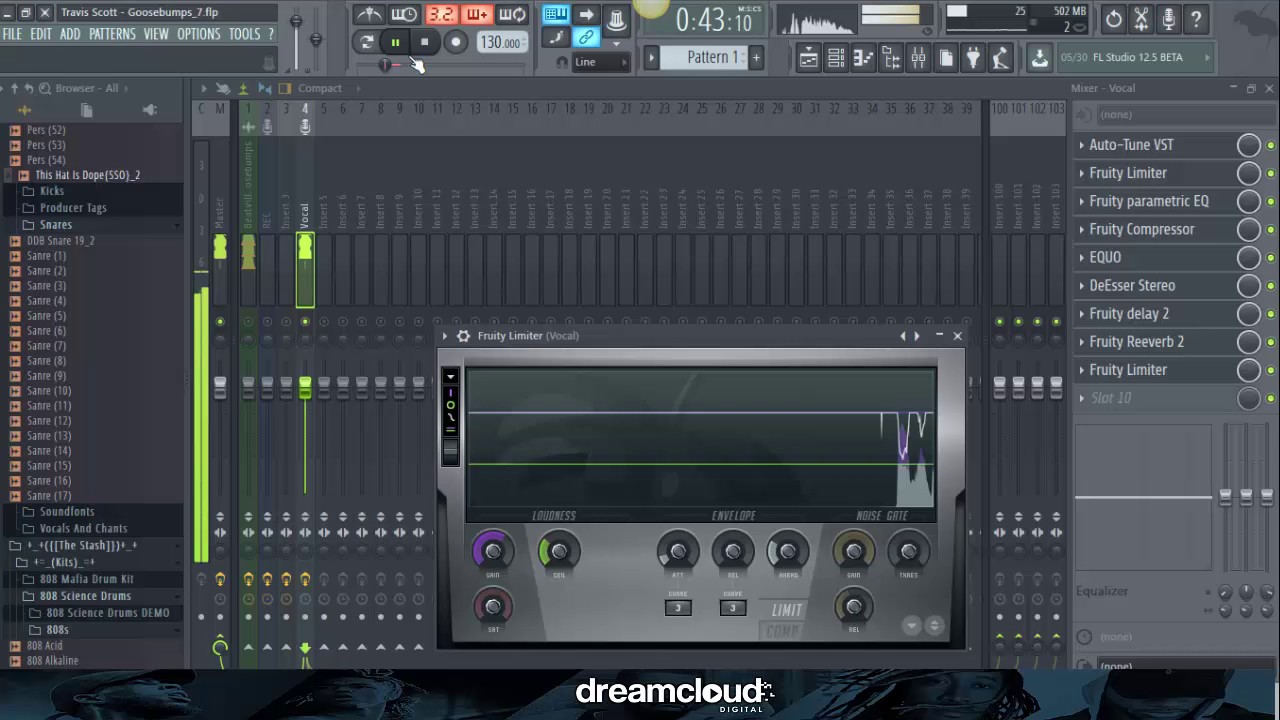
Task: Open the PATTERNS menu
Action: click(x=112, y=34)
